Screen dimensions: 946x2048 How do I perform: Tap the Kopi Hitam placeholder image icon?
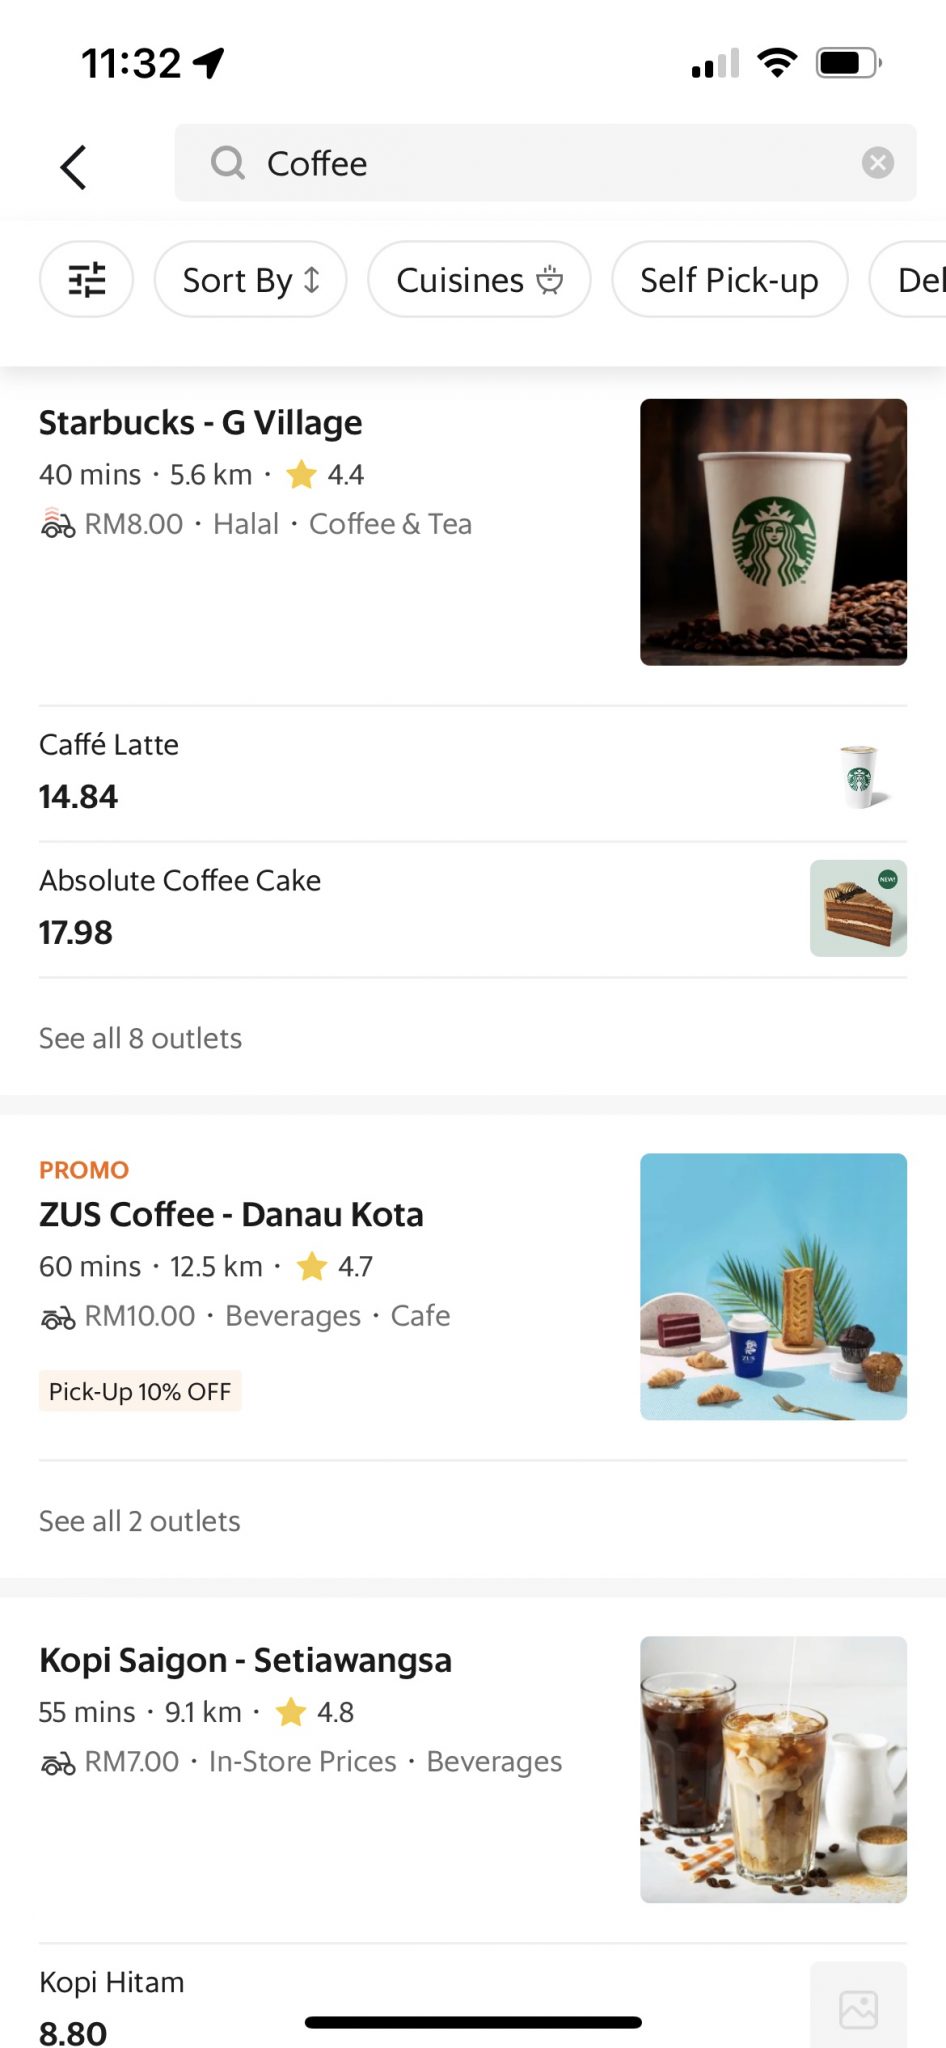(858, 2008)
